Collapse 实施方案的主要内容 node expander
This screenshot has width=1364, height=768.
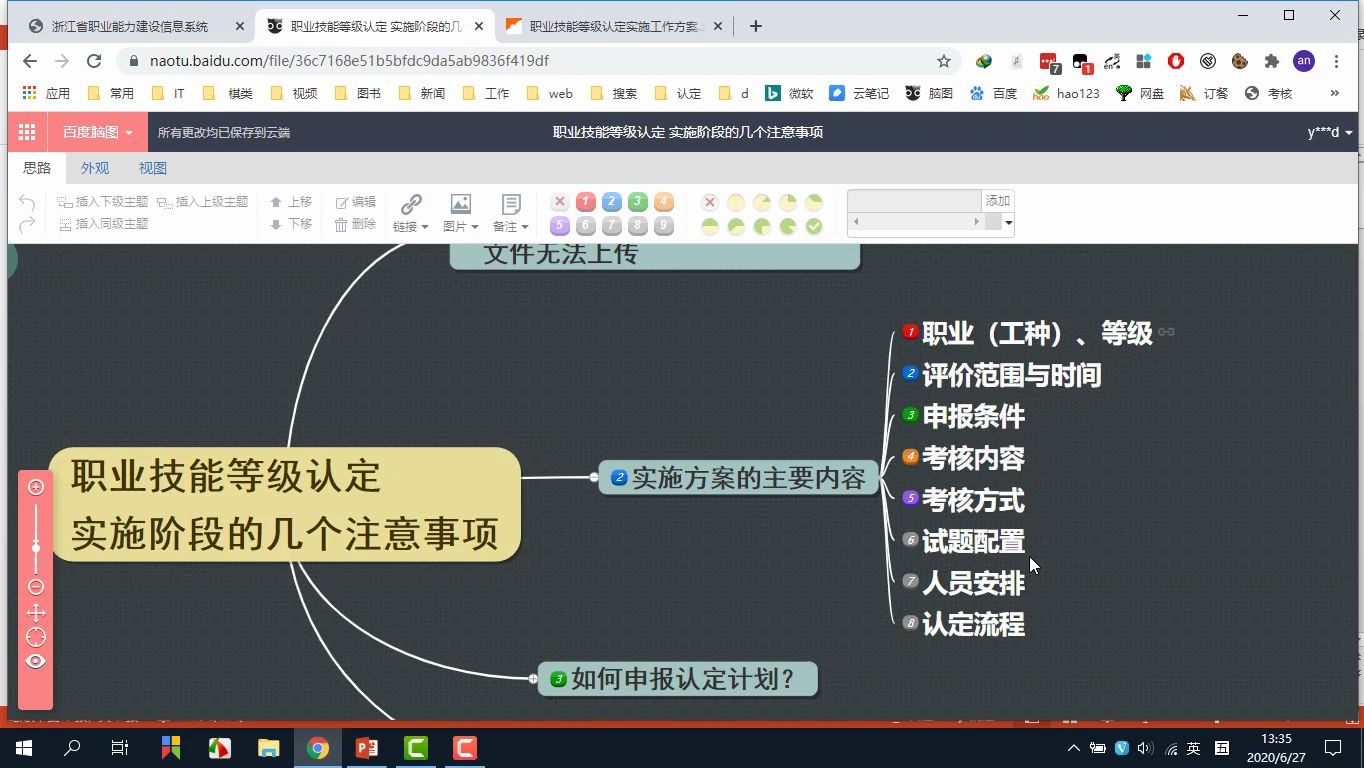click(594, 477)
